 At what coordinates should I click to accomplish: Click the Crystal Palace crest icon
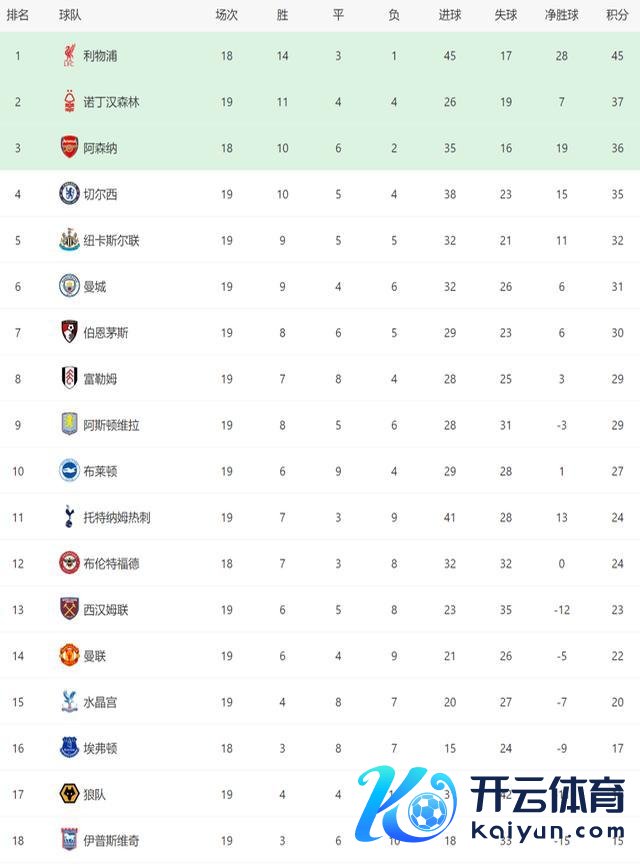click(x=69, y=701)
